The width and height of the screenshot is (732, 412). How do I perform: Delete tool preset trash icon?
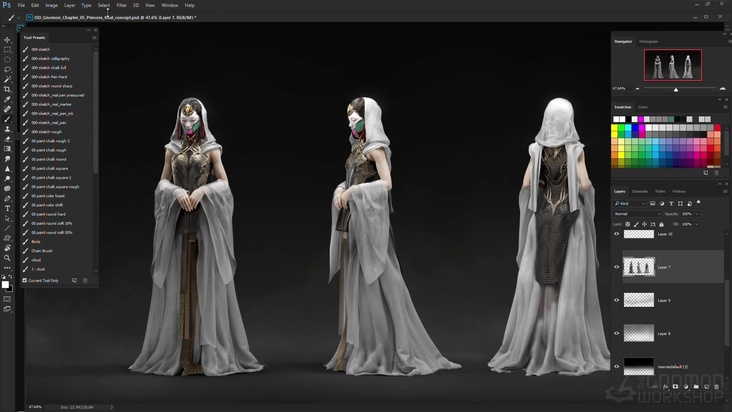coord(85,280)
